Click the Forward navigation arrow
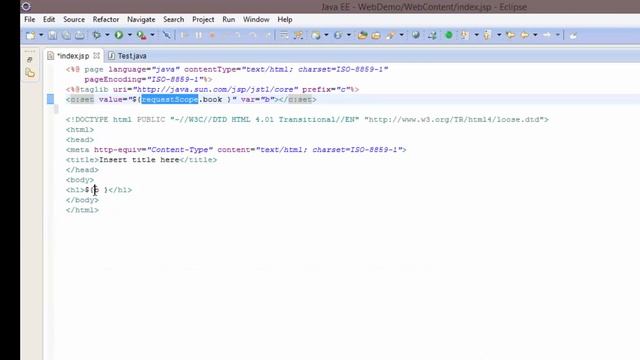640x360 pixels. click(x=547, y=36)
